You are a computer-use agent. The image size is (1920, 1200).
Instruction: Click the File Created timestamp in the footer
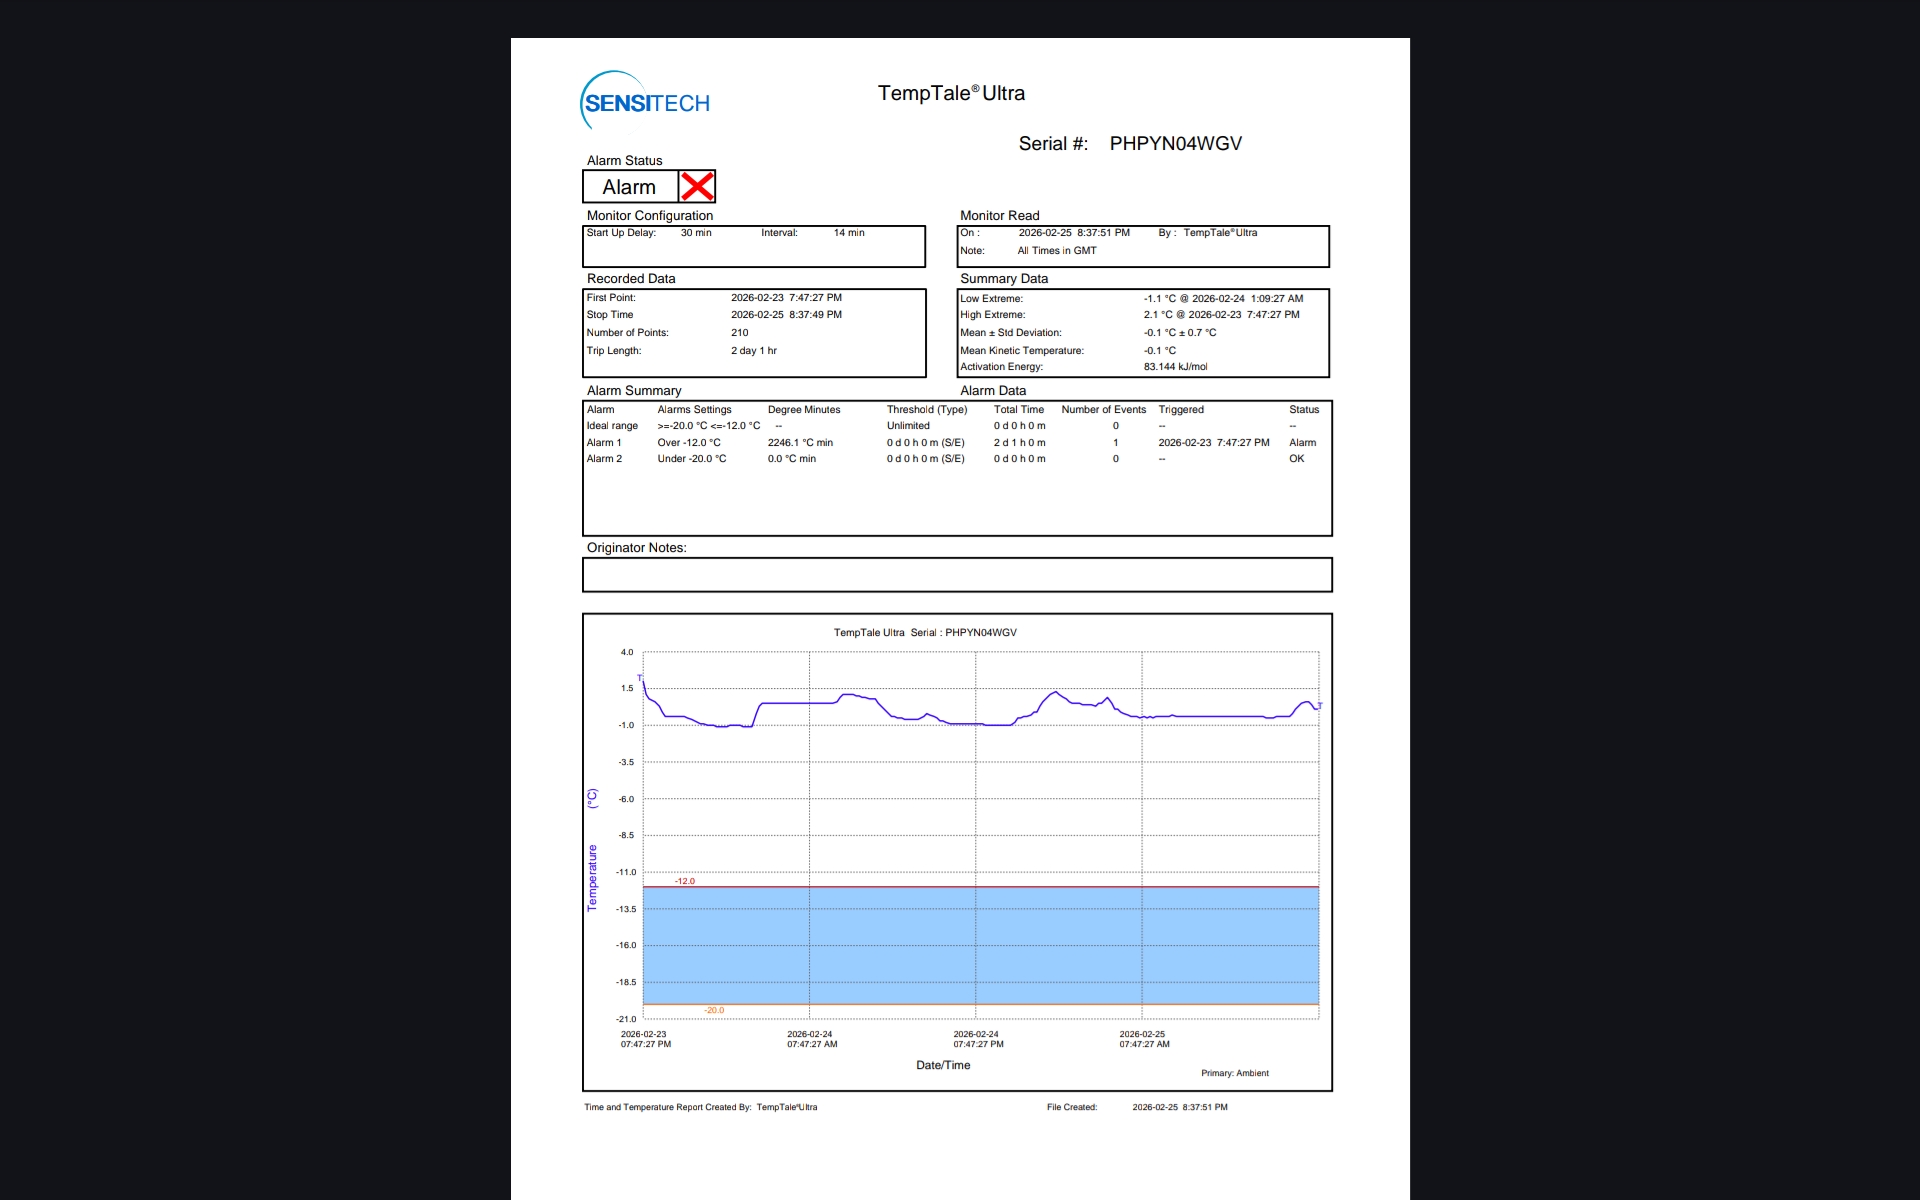(1180, 1107)
